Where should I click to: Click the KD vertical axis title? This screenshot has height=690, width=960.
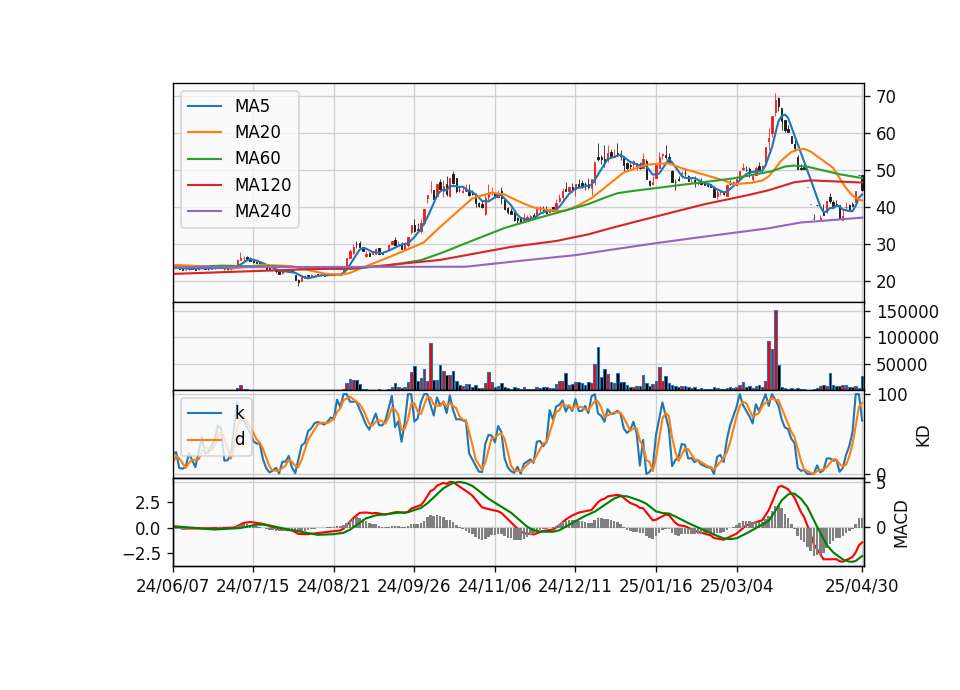pos(923,436)
